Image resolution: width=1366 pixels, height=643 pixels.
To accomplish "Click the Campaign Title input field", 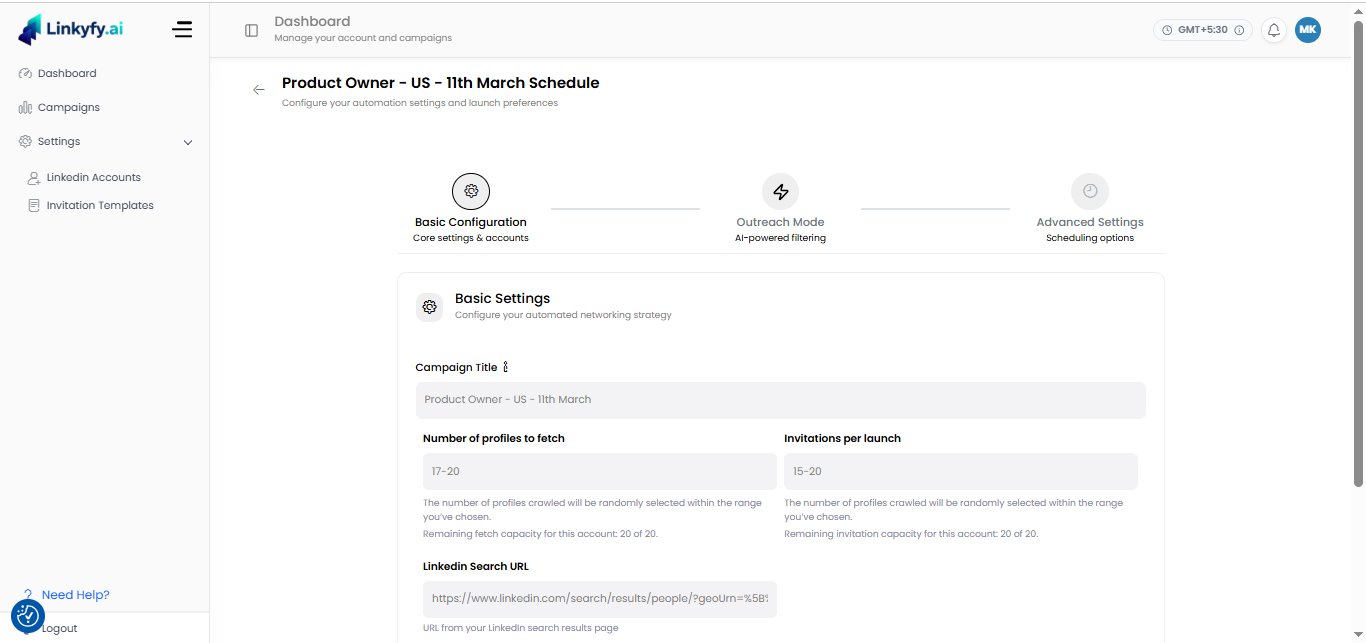I will pos(780,400).
